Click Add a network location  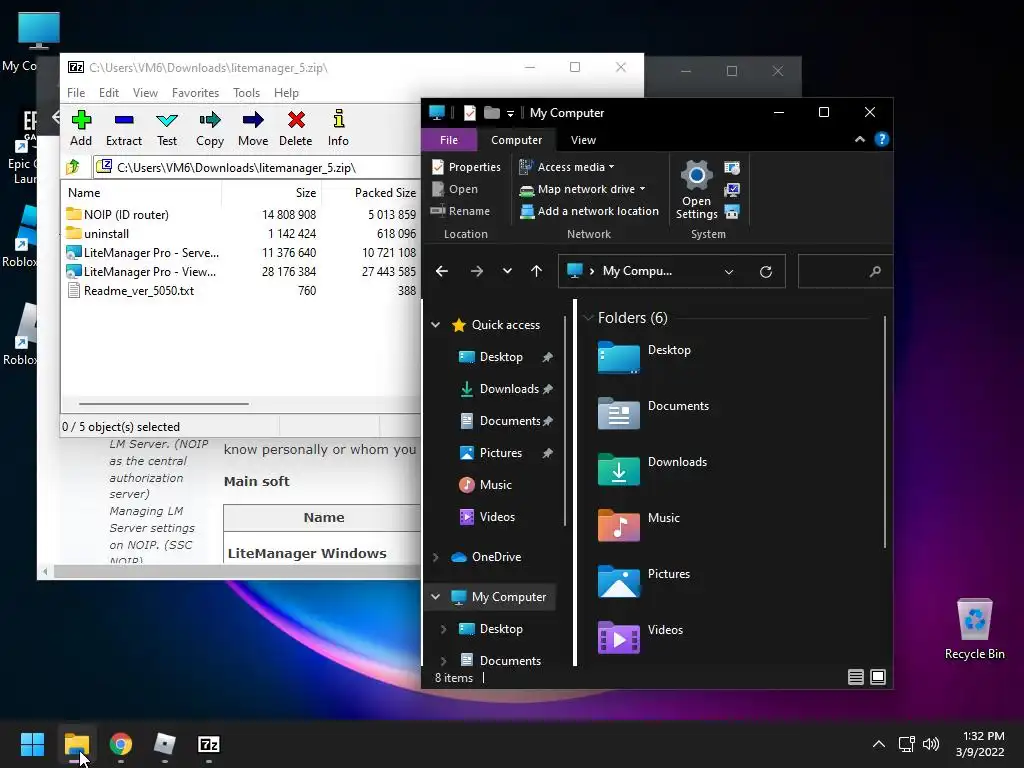point(589,211)
